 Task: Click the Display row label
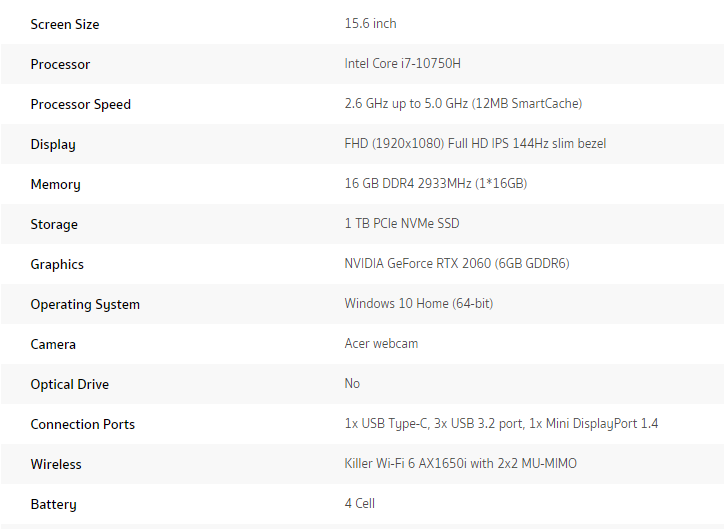point(53,144)
